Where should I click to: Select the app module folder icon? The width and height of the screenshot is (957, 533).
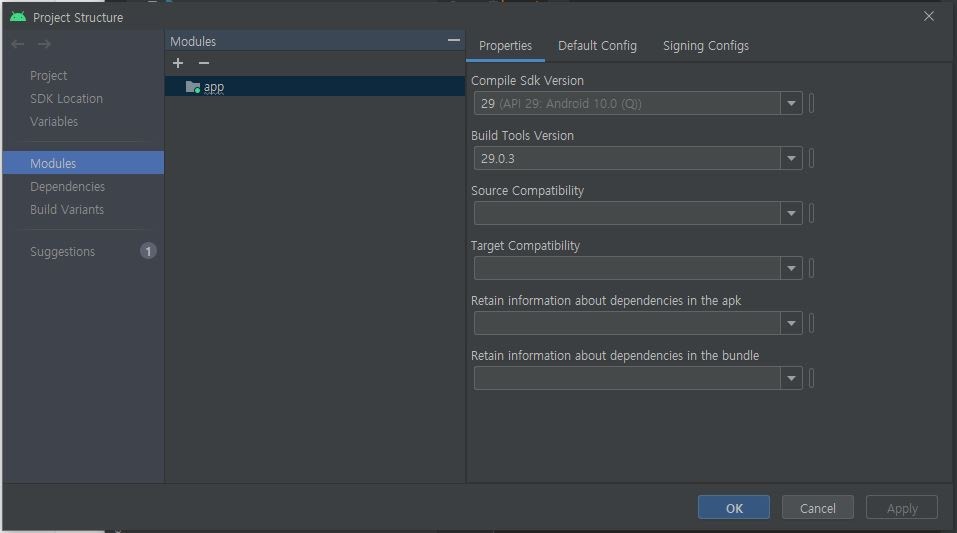(x=193, y=87)
